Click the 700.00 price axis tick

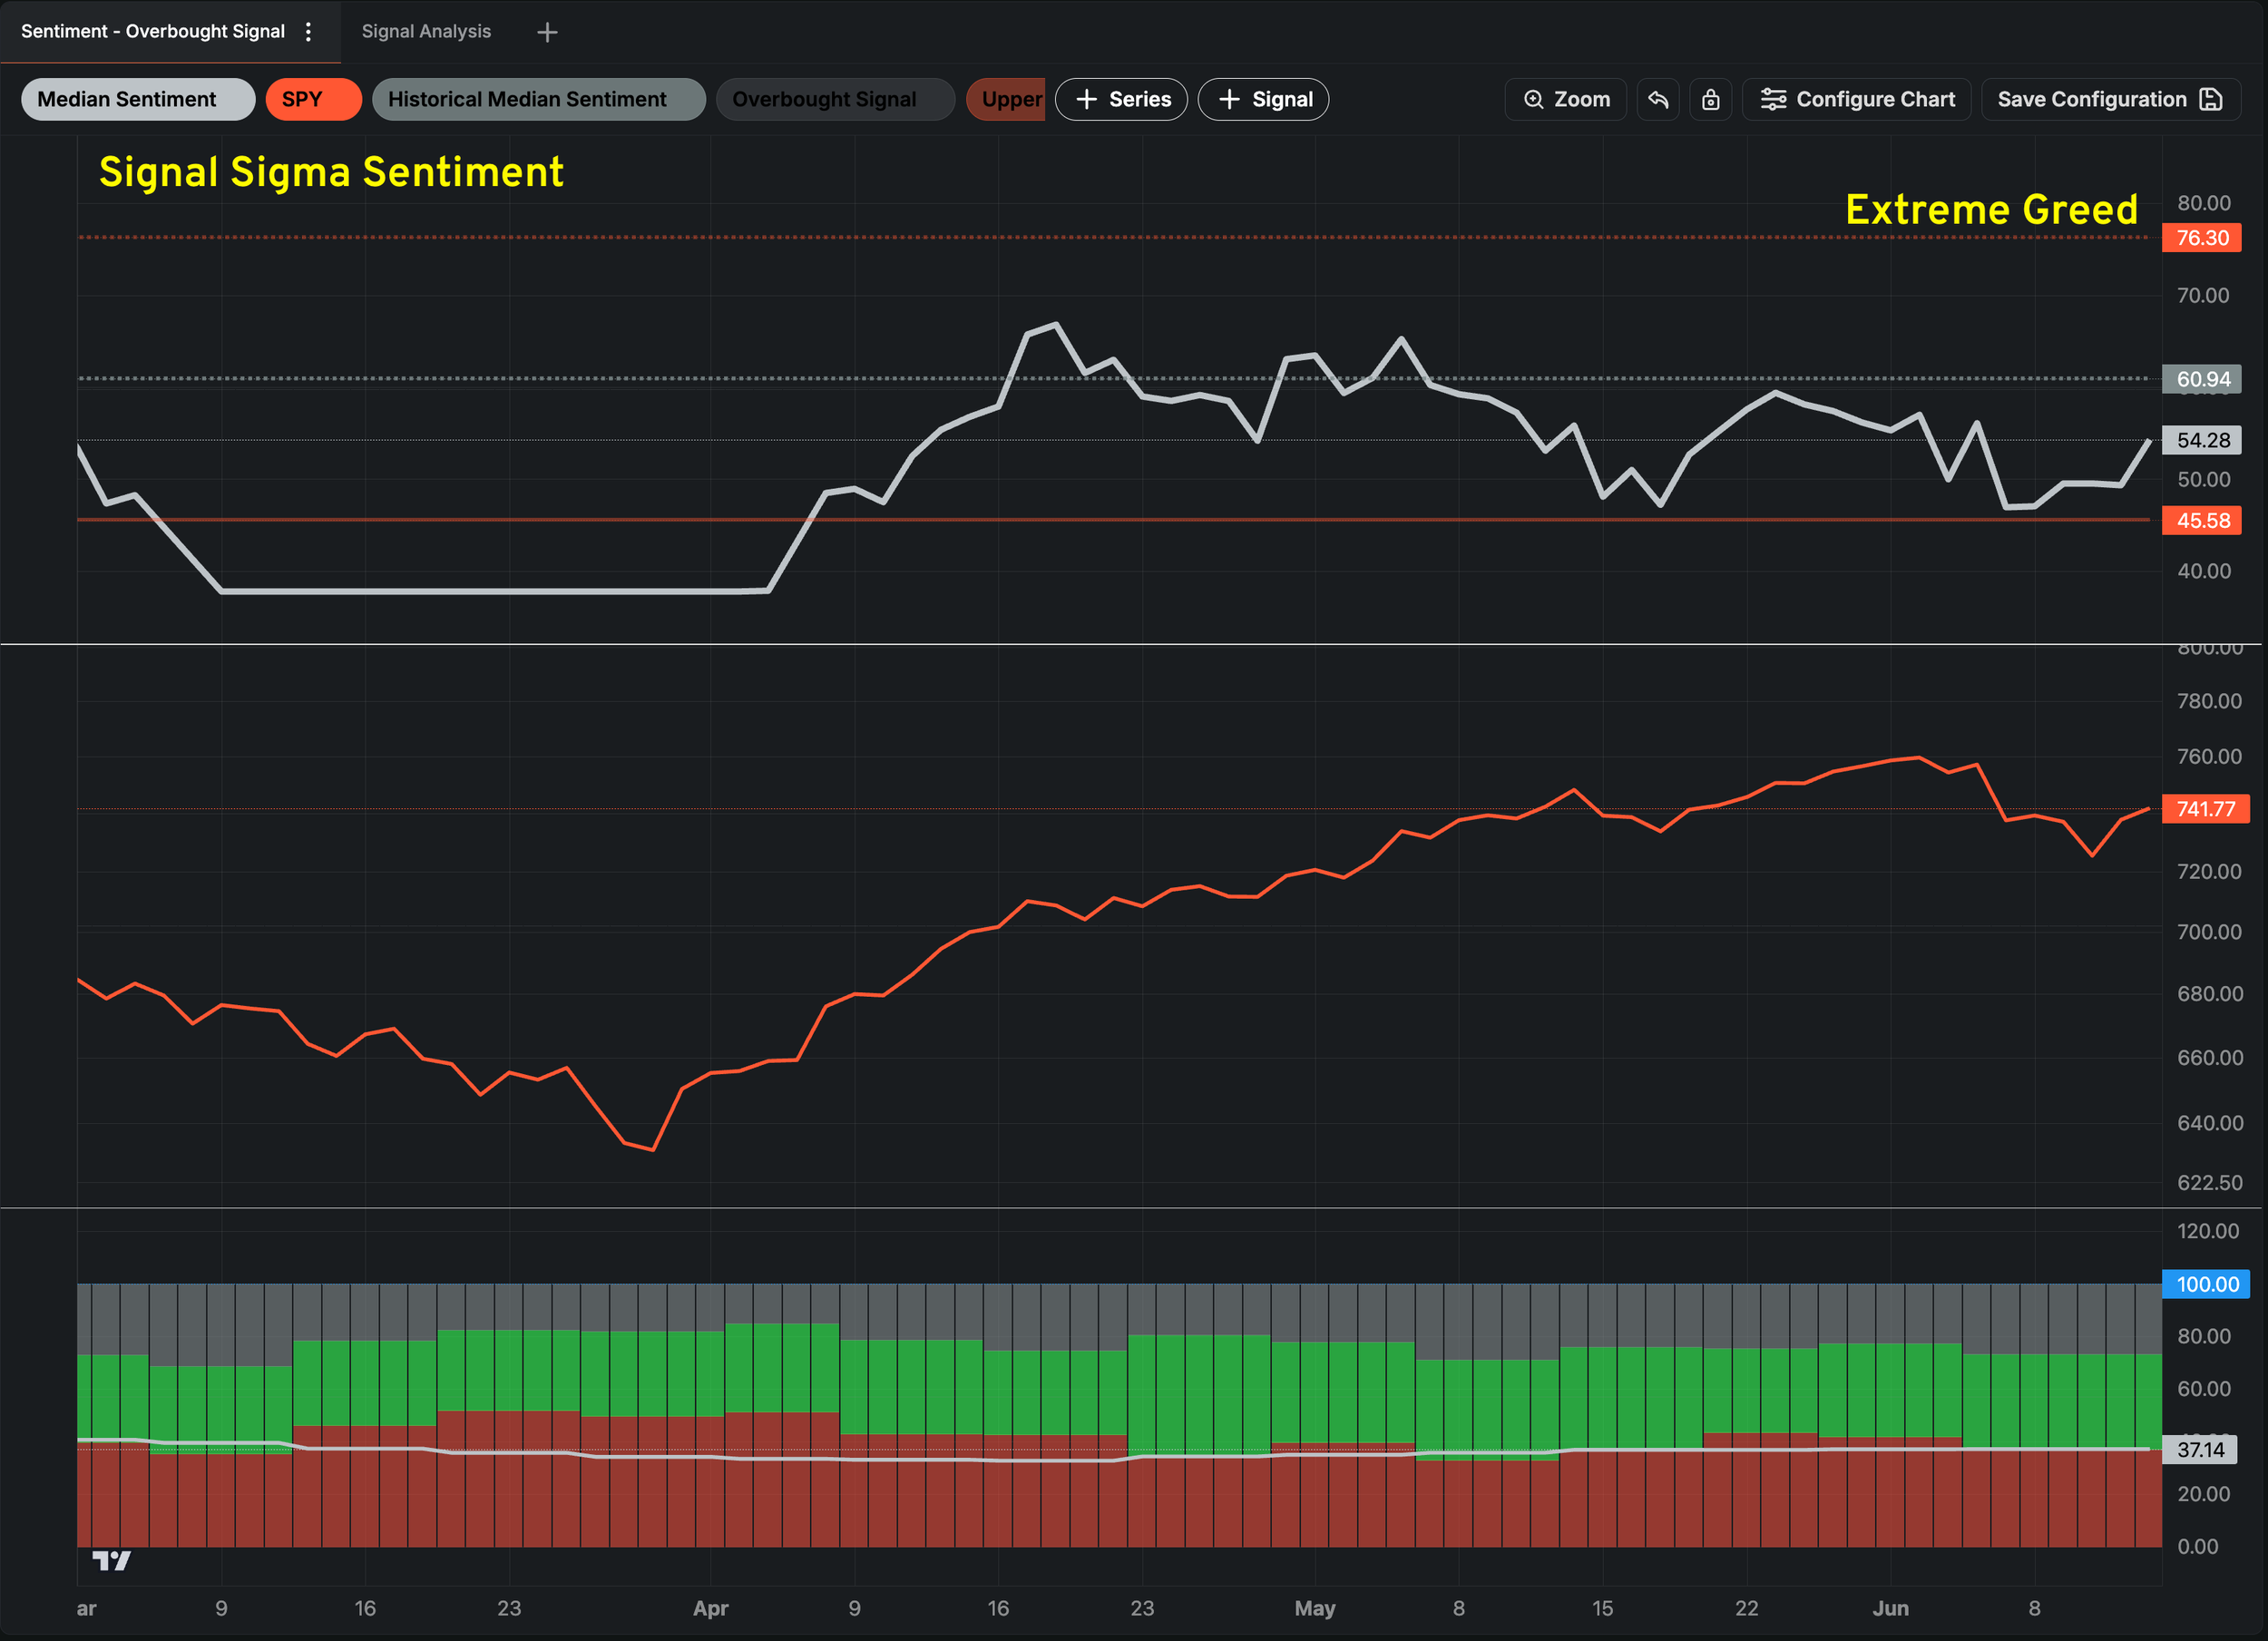click(2210, 932)
